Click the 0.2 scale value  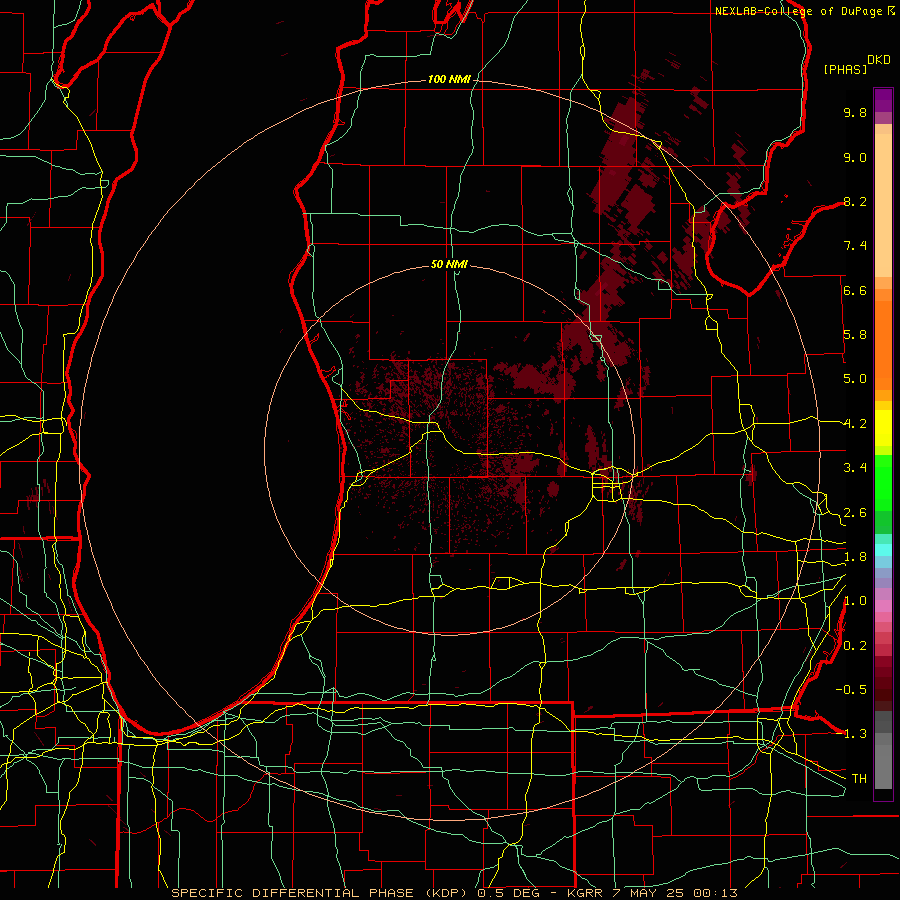[855, 646]
